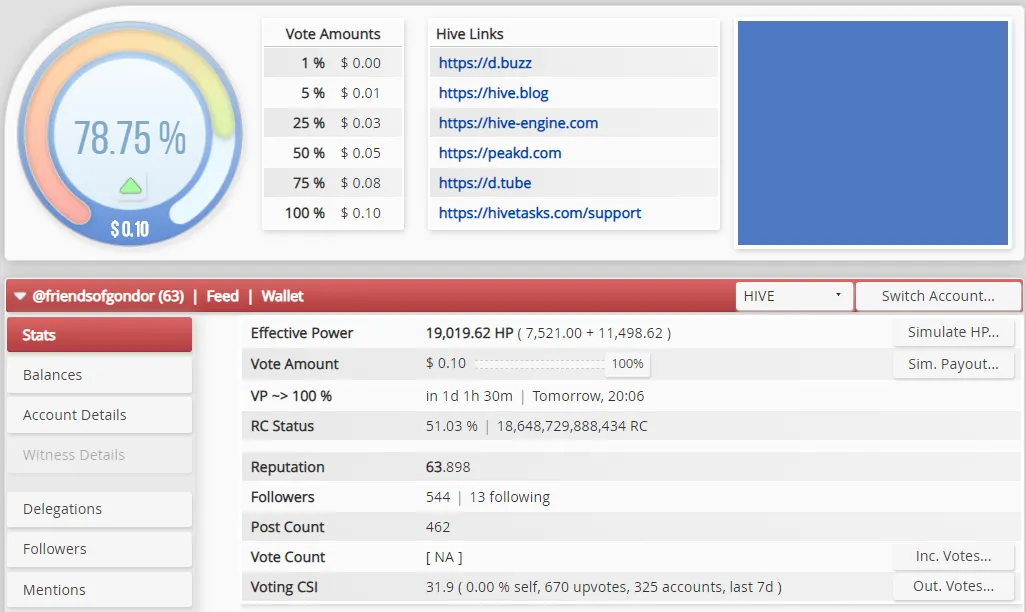Open the Inc. Votes button

click(x=953, y=556)
